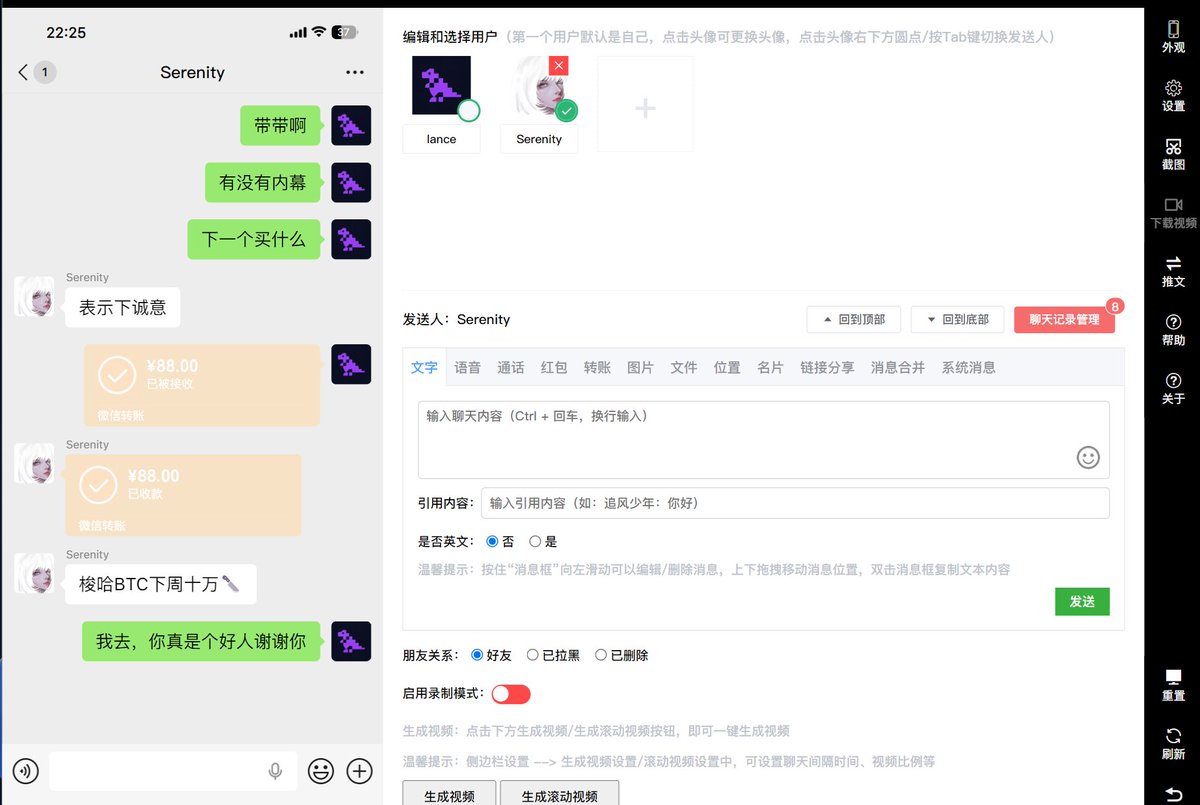The image size is (1200, 805).
Task: Switch to the 位置 tab
Action: (727, 367)
